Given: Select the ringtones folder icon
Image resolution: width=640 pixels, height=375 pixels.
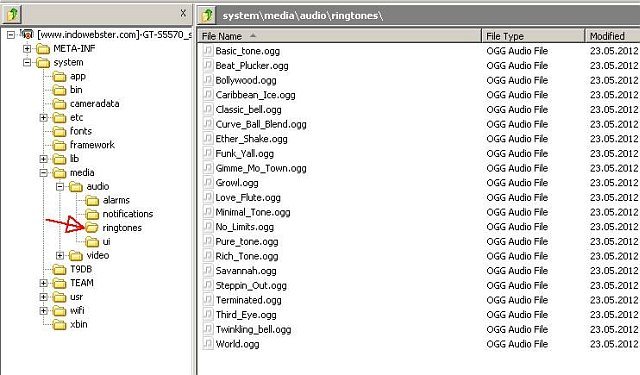Looking at the screenshot, I should (x=93, y=228).
